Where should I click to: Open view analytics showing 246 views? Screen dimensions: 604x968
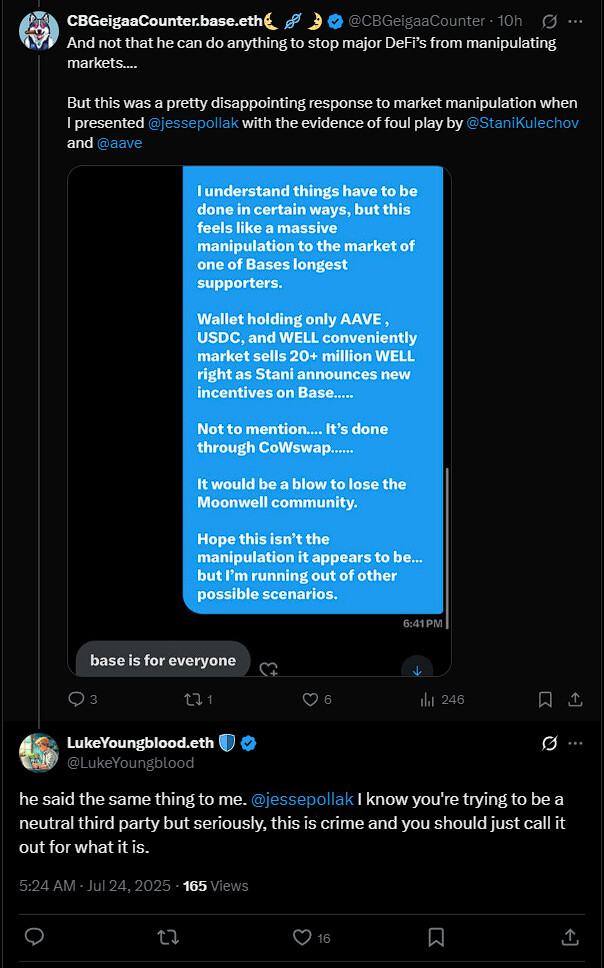[429, 699]
